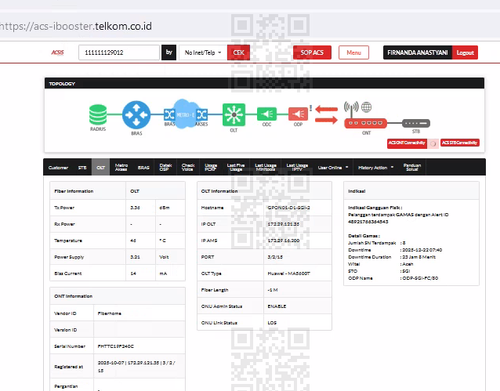Click the AKSES switch icon right of cloud
Screen dimensions: 500x391
tap(202, 115)
